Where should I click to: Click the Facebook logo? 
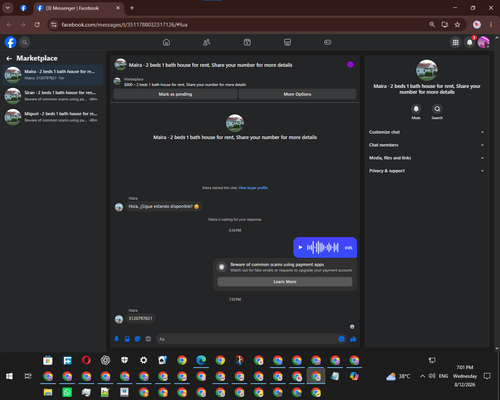click(x=11, y=42)
